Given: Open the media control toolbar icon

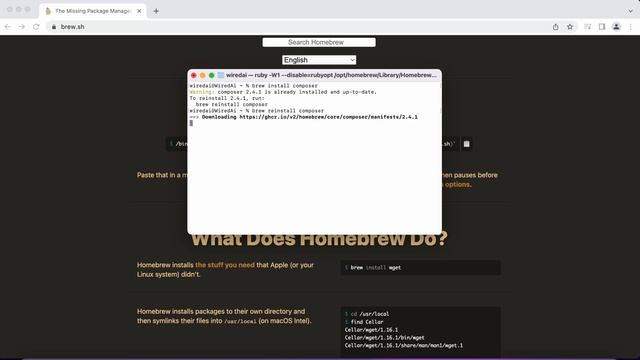Looking at the screenshot, I should click(587, 27).
